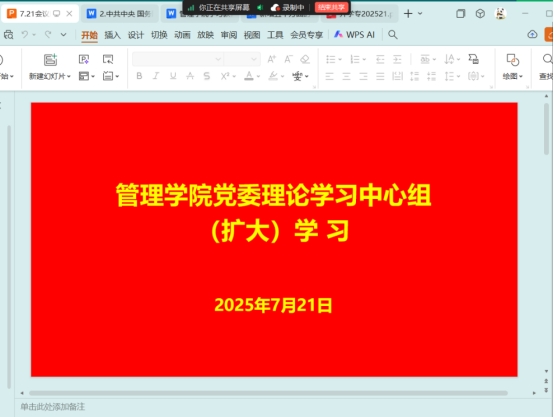Viewport: 554px width, 417px height.
Task: Toggle Italic formatting
Action: (156, 76)
